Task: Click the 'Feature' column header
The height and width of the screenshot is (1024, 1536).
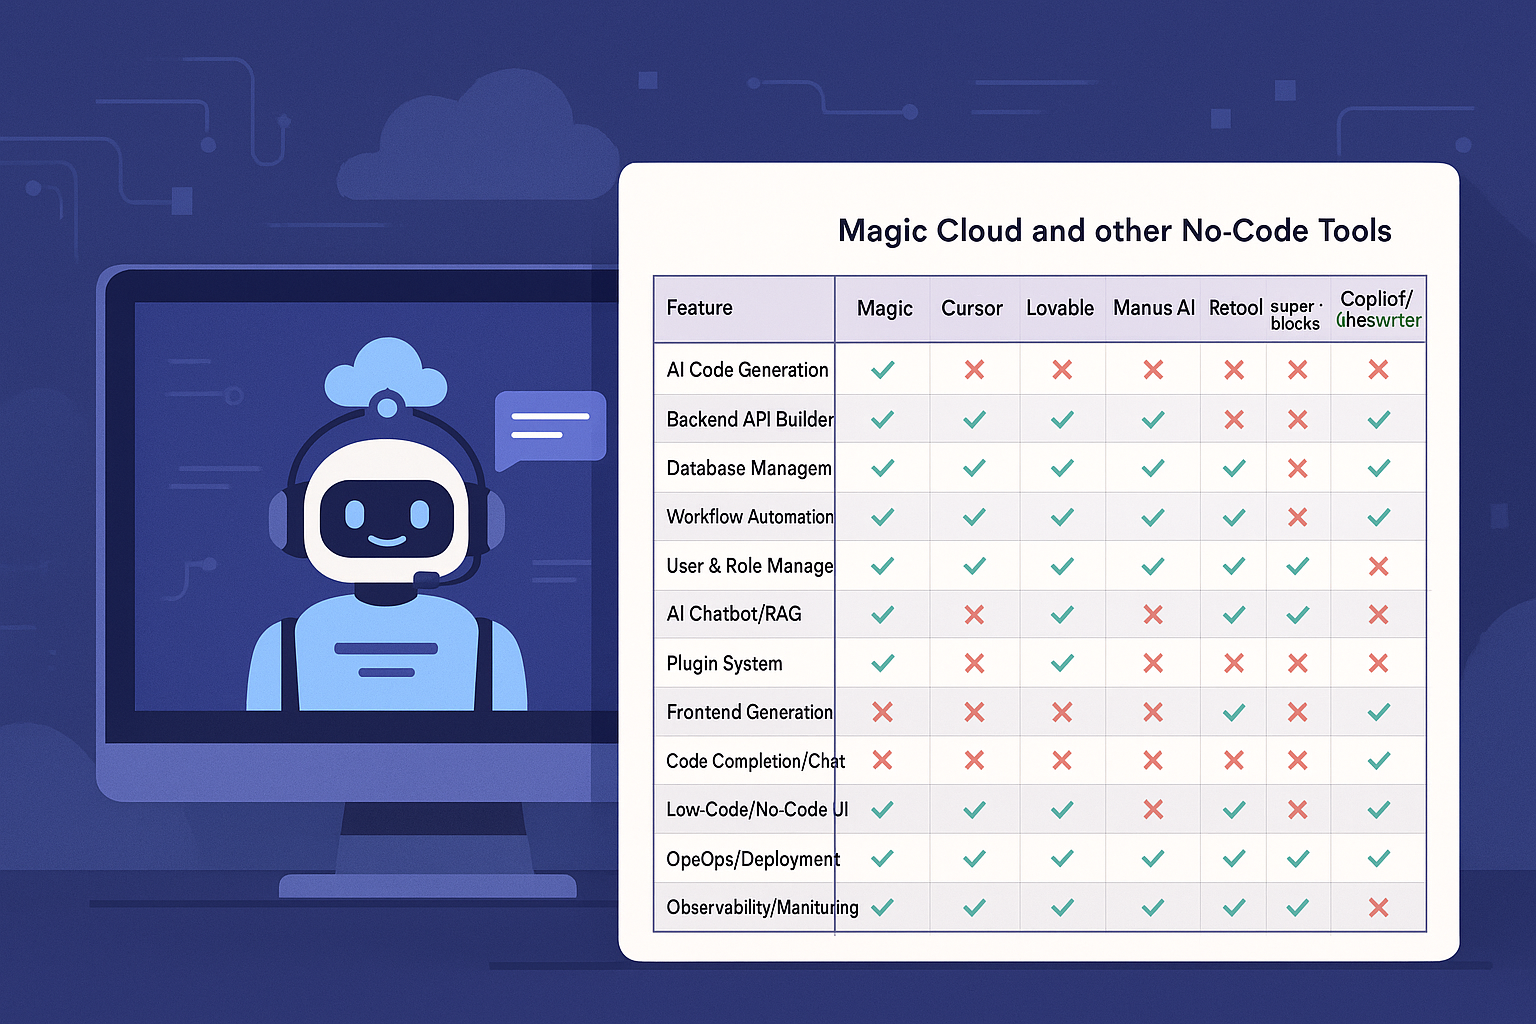Action: [x=699, y=308]
